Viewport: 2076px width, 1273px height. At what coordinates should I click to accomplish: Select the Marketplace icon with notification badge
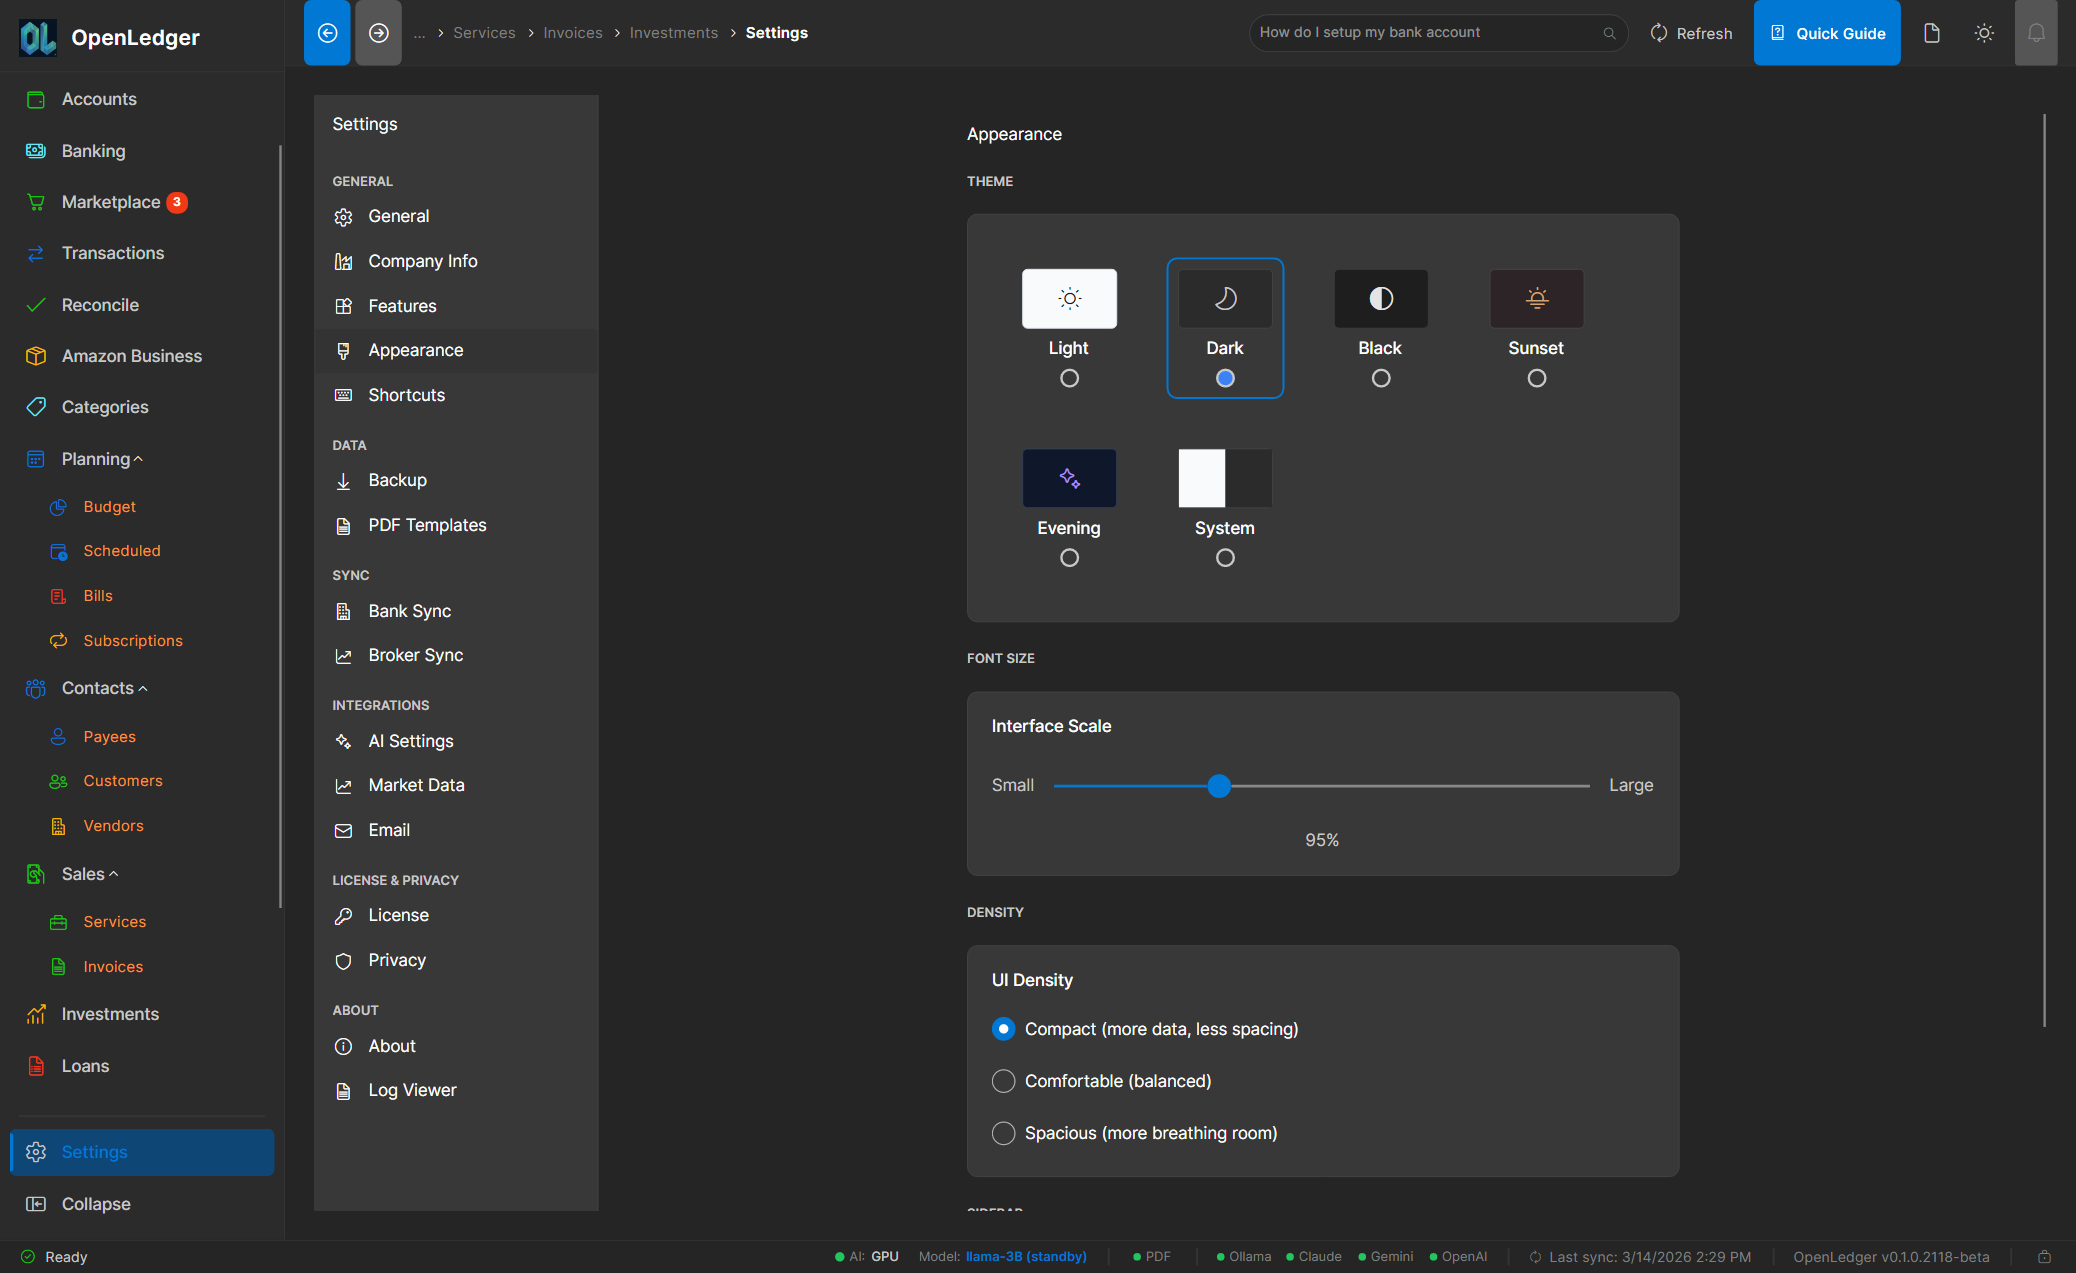pyautogui.click(x=36, y=201)
